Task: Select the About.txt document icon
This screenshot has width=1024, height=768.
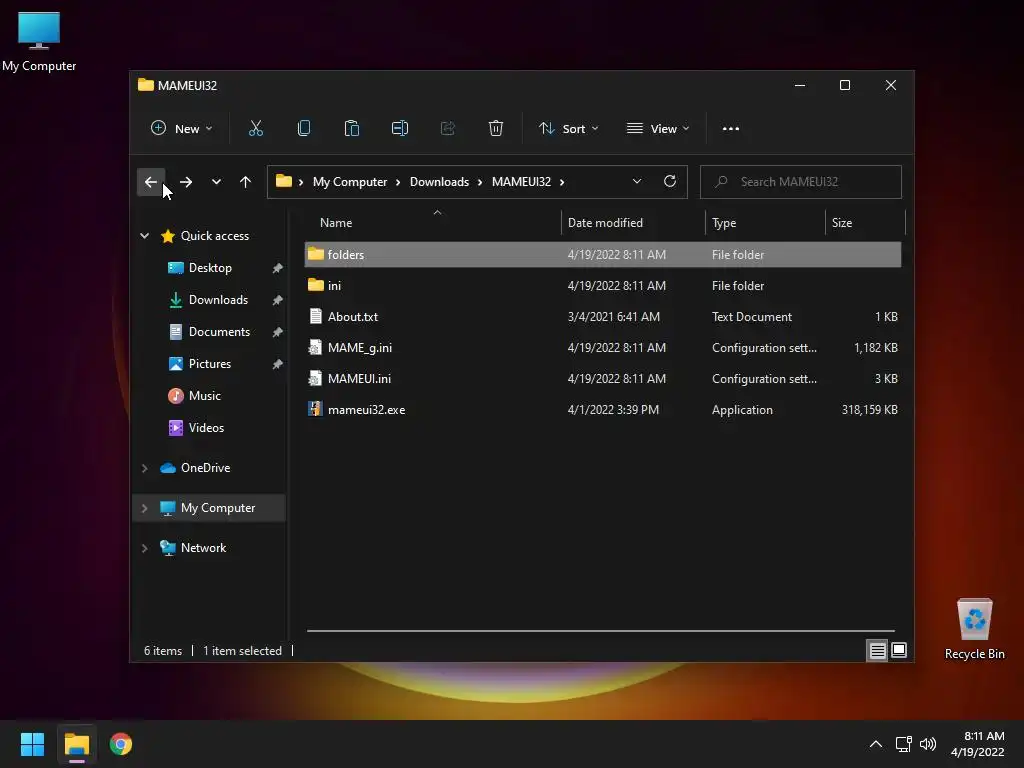Action: pyautogui.click(x=315, y=317)
